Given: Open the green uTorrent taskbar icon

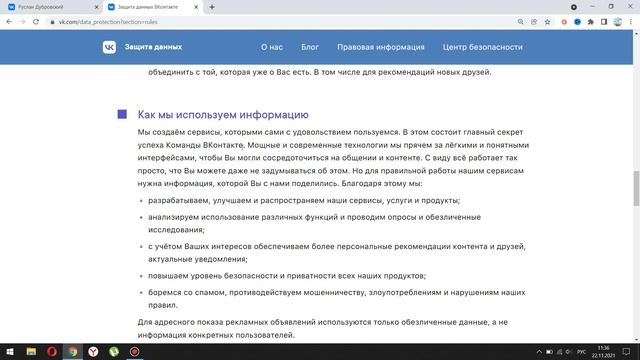Looking at the screenshot, I should point(114,351).
